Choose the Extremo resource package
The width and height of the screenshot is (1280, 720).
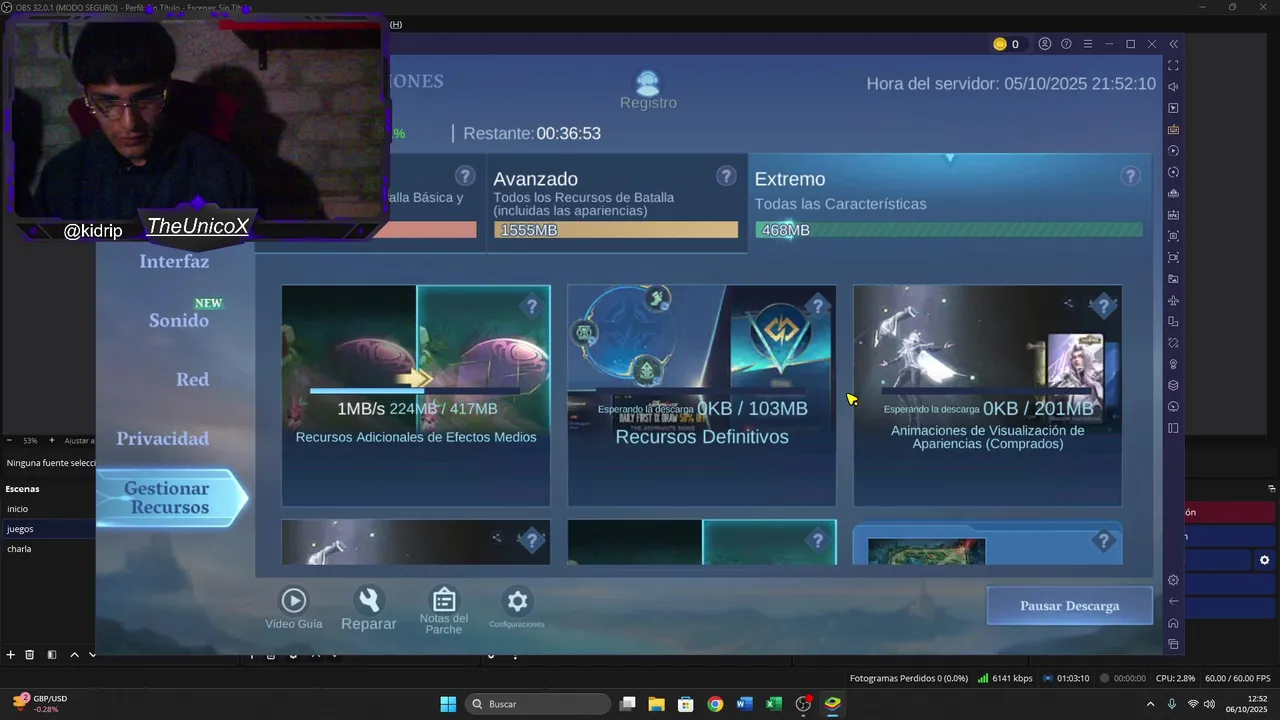(948, 204)
